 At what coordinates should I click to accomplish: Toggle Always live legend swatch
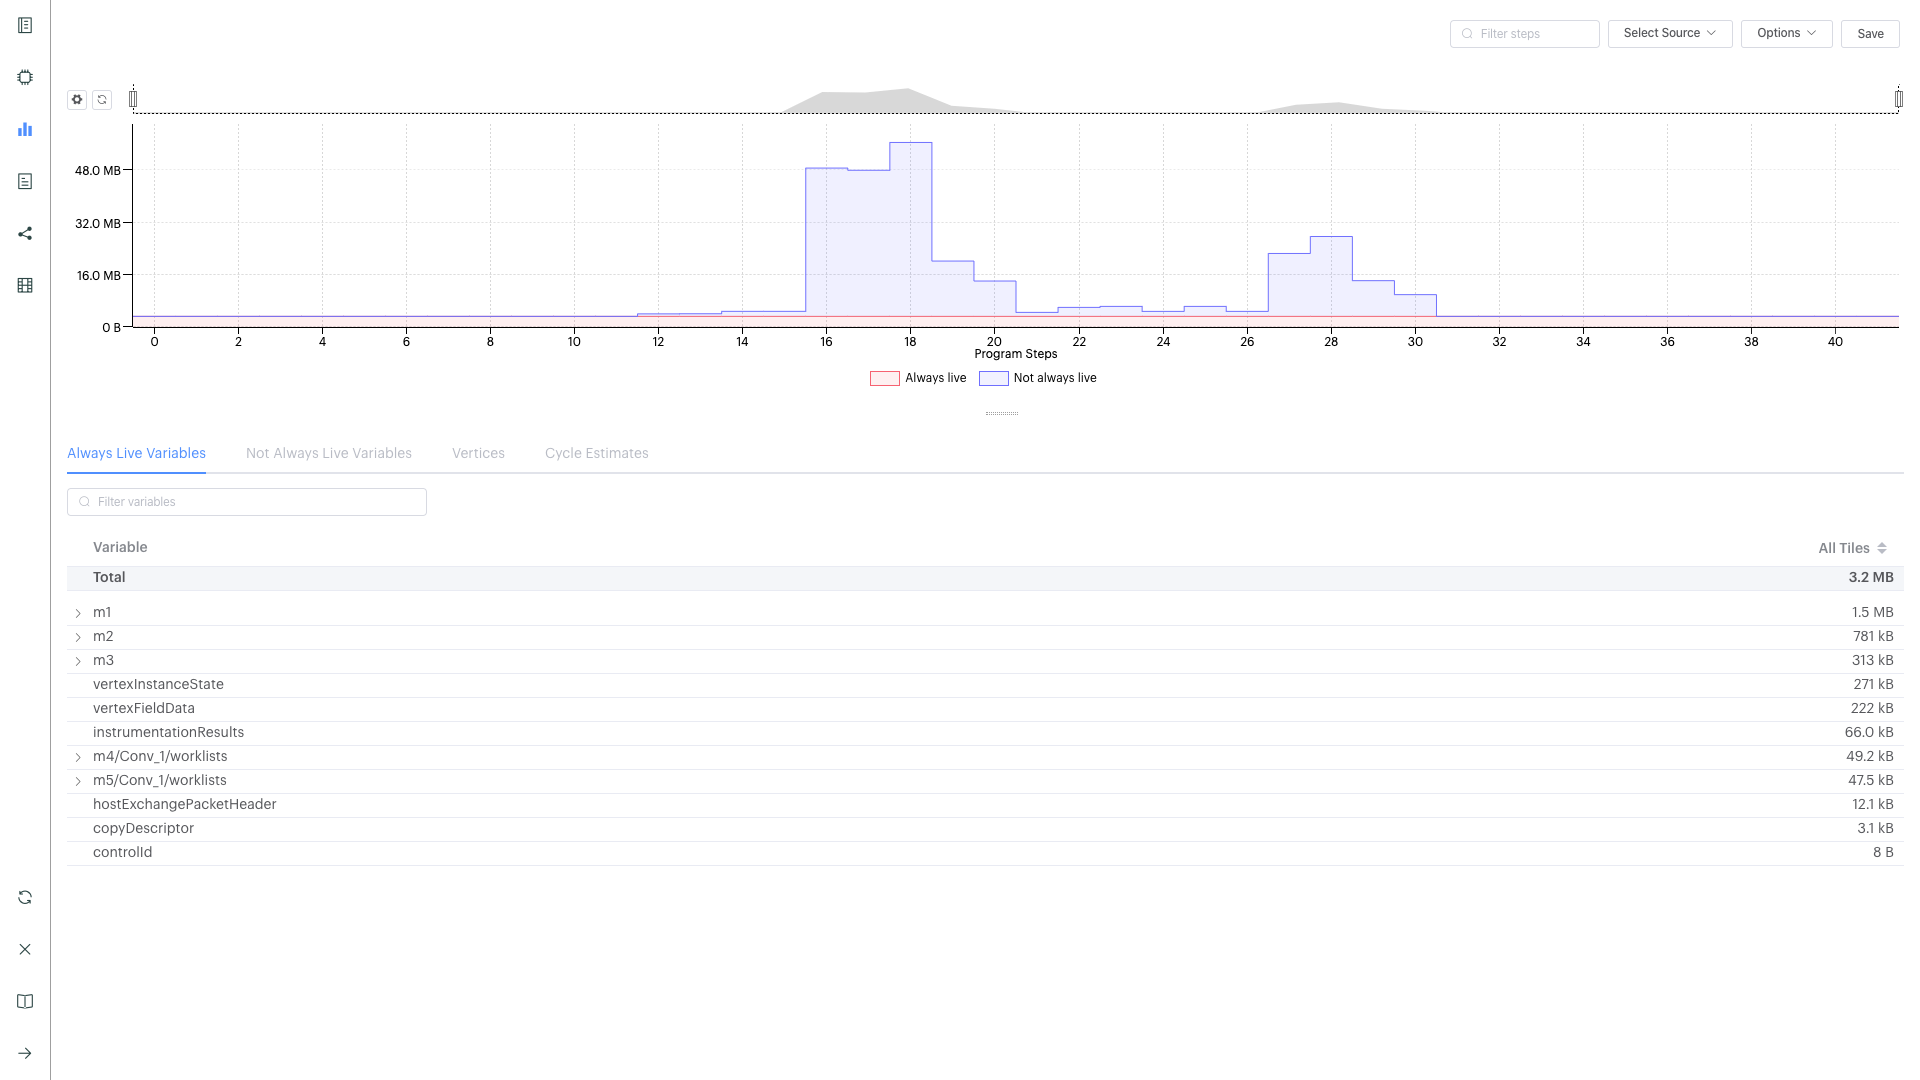click(884, 378)
